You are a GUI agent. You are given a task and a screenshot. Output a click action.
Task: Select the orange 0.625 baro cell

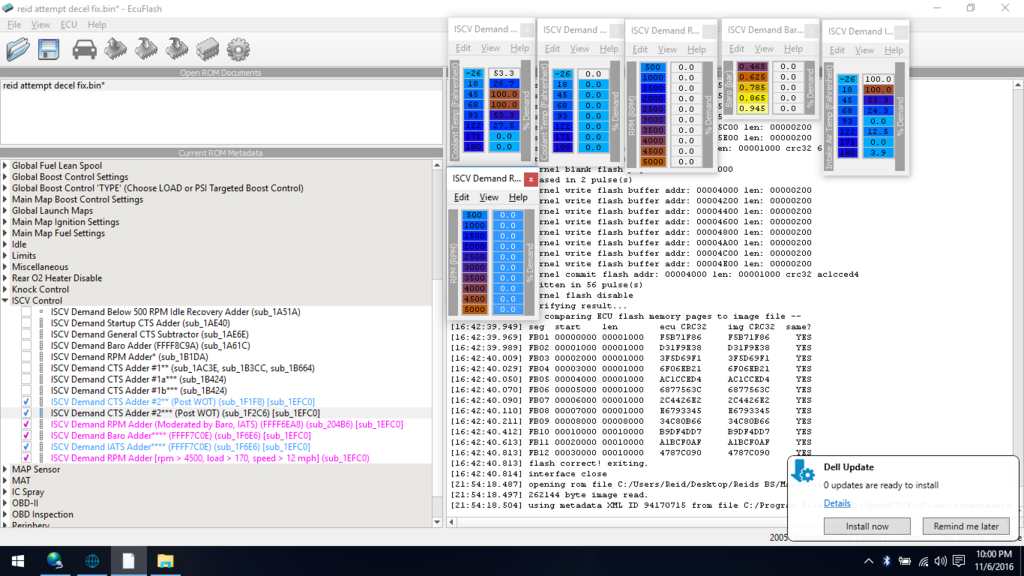[x=752, y=77]
